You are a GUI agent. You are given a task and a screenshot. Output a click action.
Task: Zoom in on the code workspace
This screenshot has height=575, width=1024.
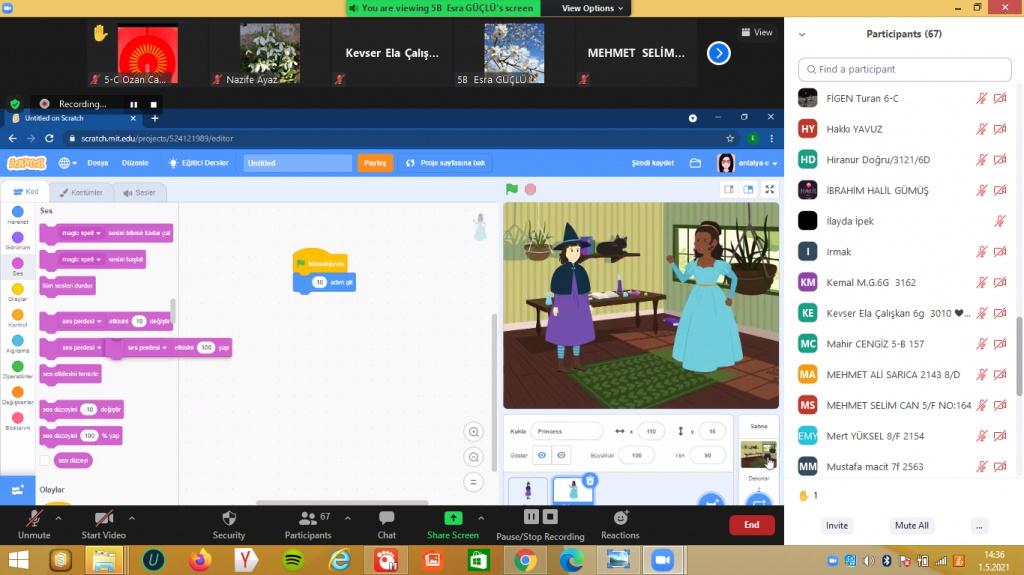(x=474, y=432)
